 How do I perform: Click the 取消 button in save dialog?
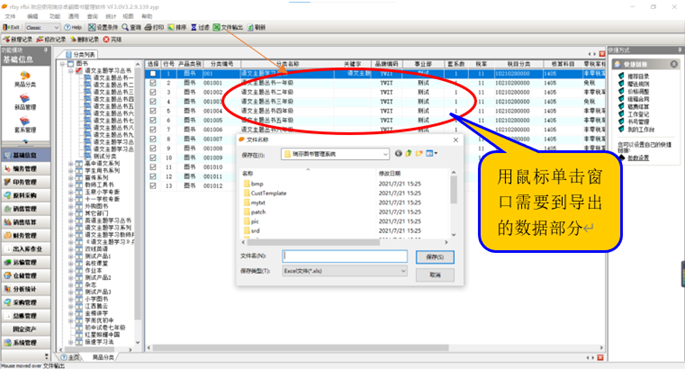click(435, 275)
